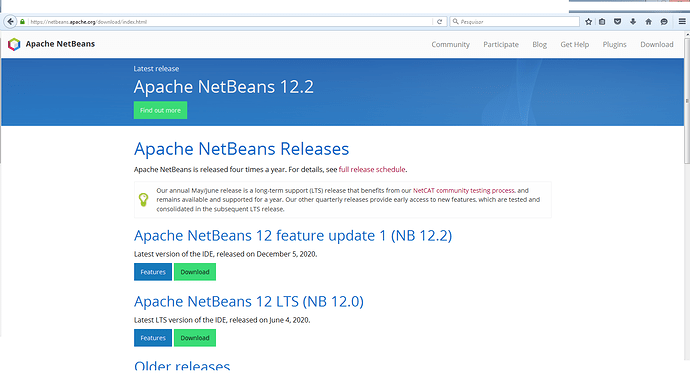Screen dimensions: 690x388
Task: Click the green padlock security icon
Action: [x=22, y=22]
